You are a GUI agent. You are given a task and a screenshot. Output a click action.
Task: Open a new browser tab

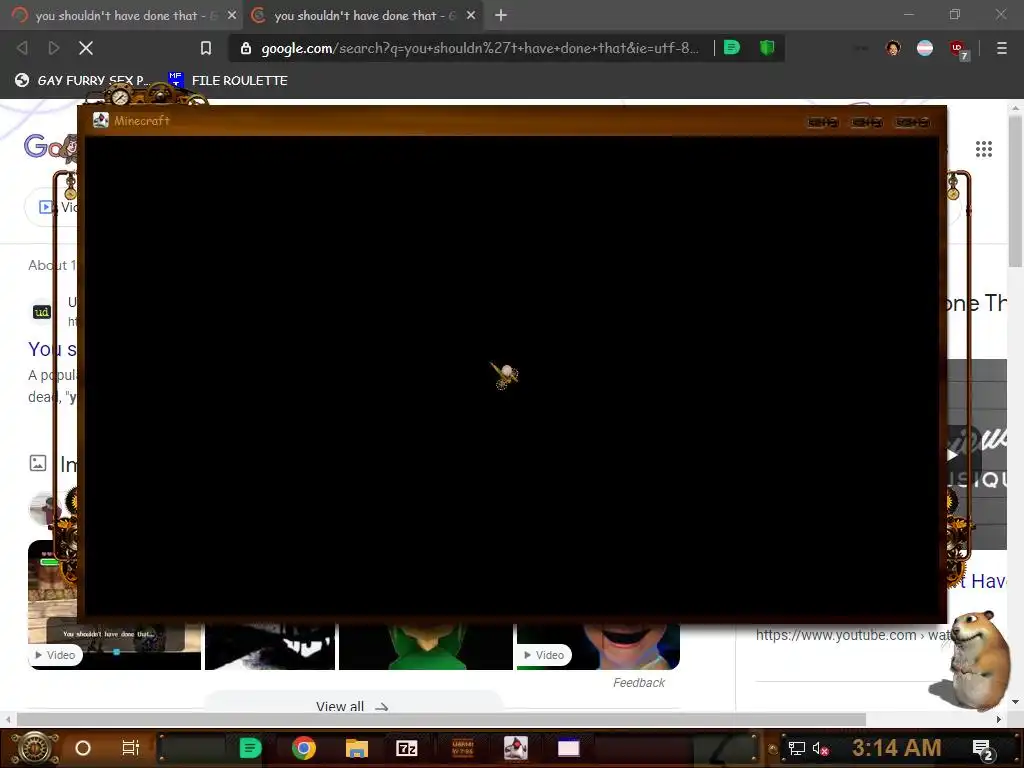pos(501,15)
